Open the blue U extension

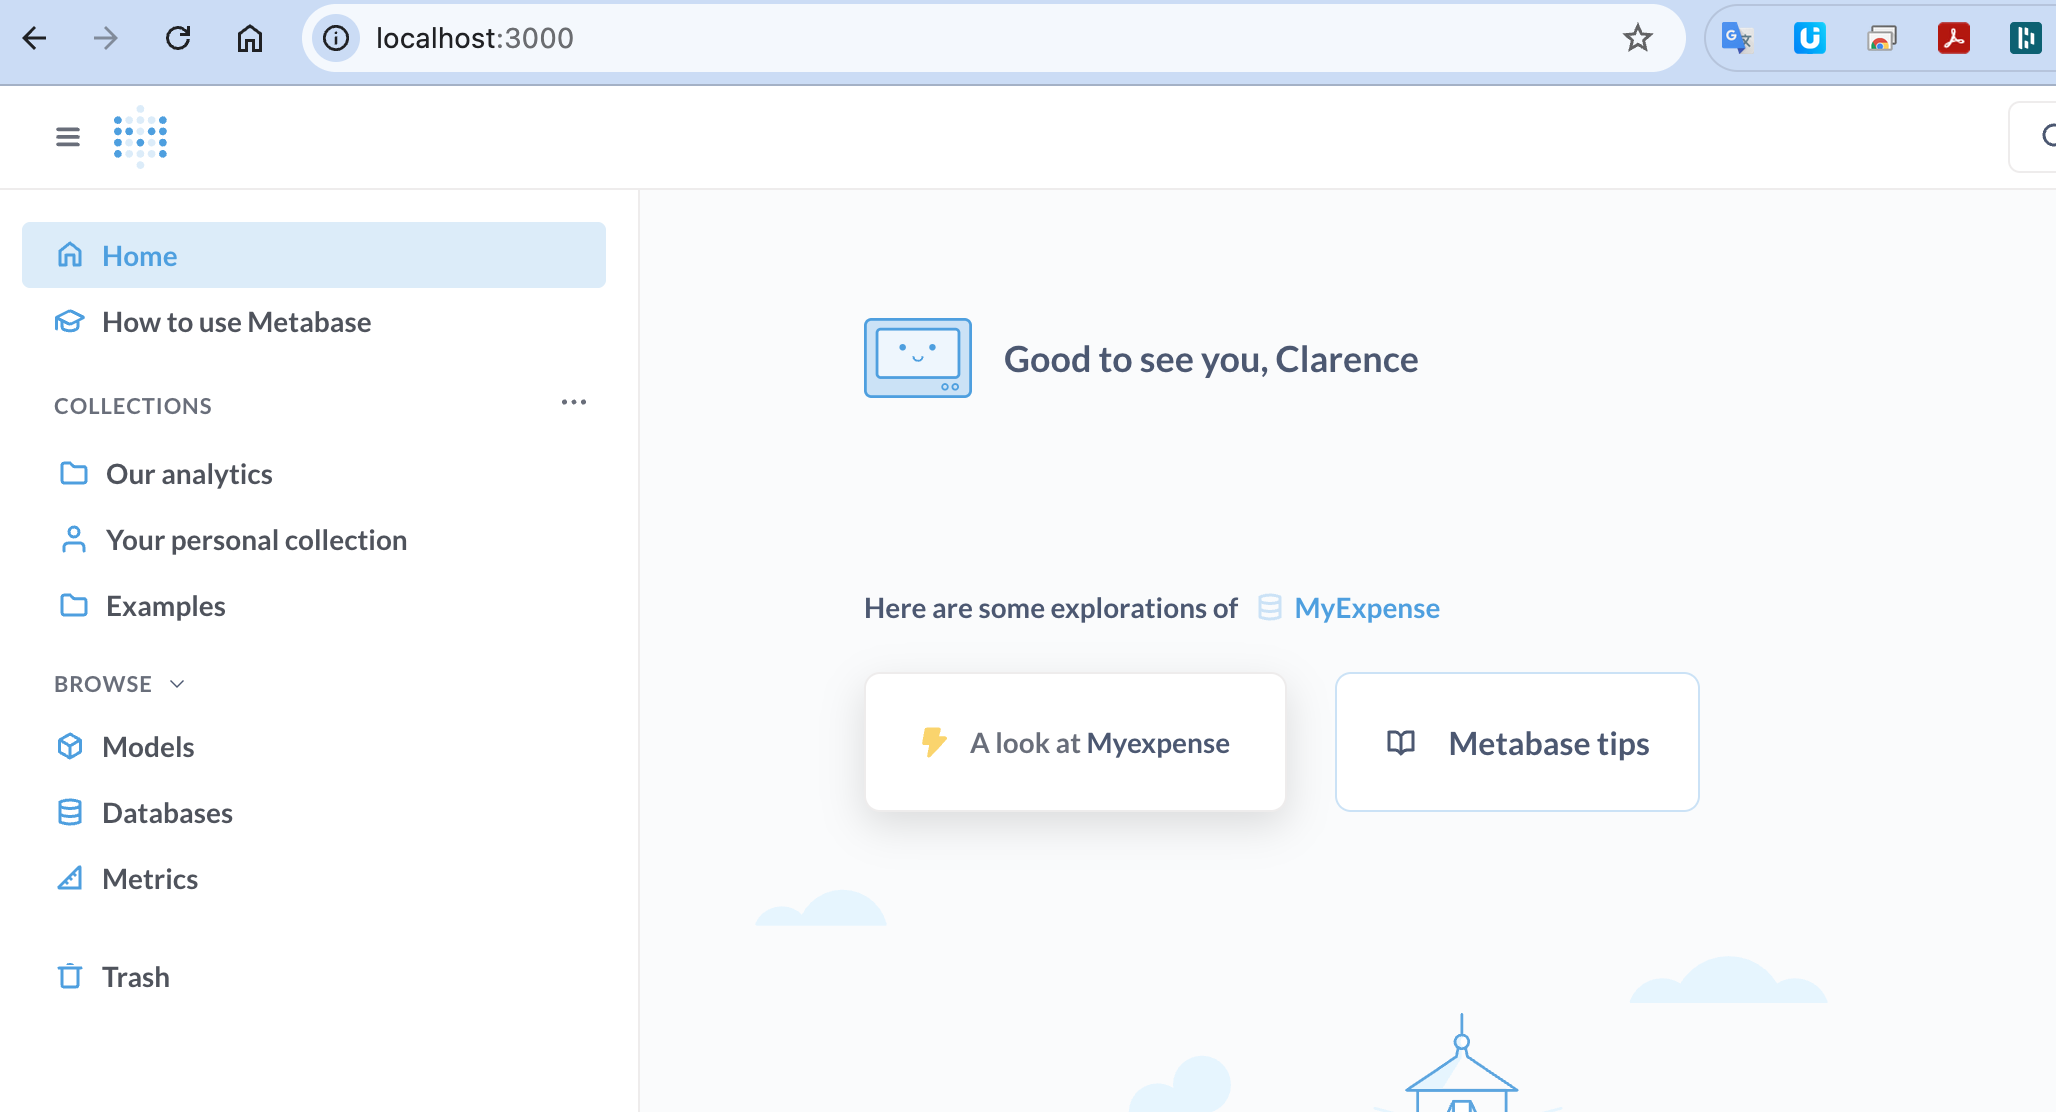pyautogui.click(x=1809, y=39)
